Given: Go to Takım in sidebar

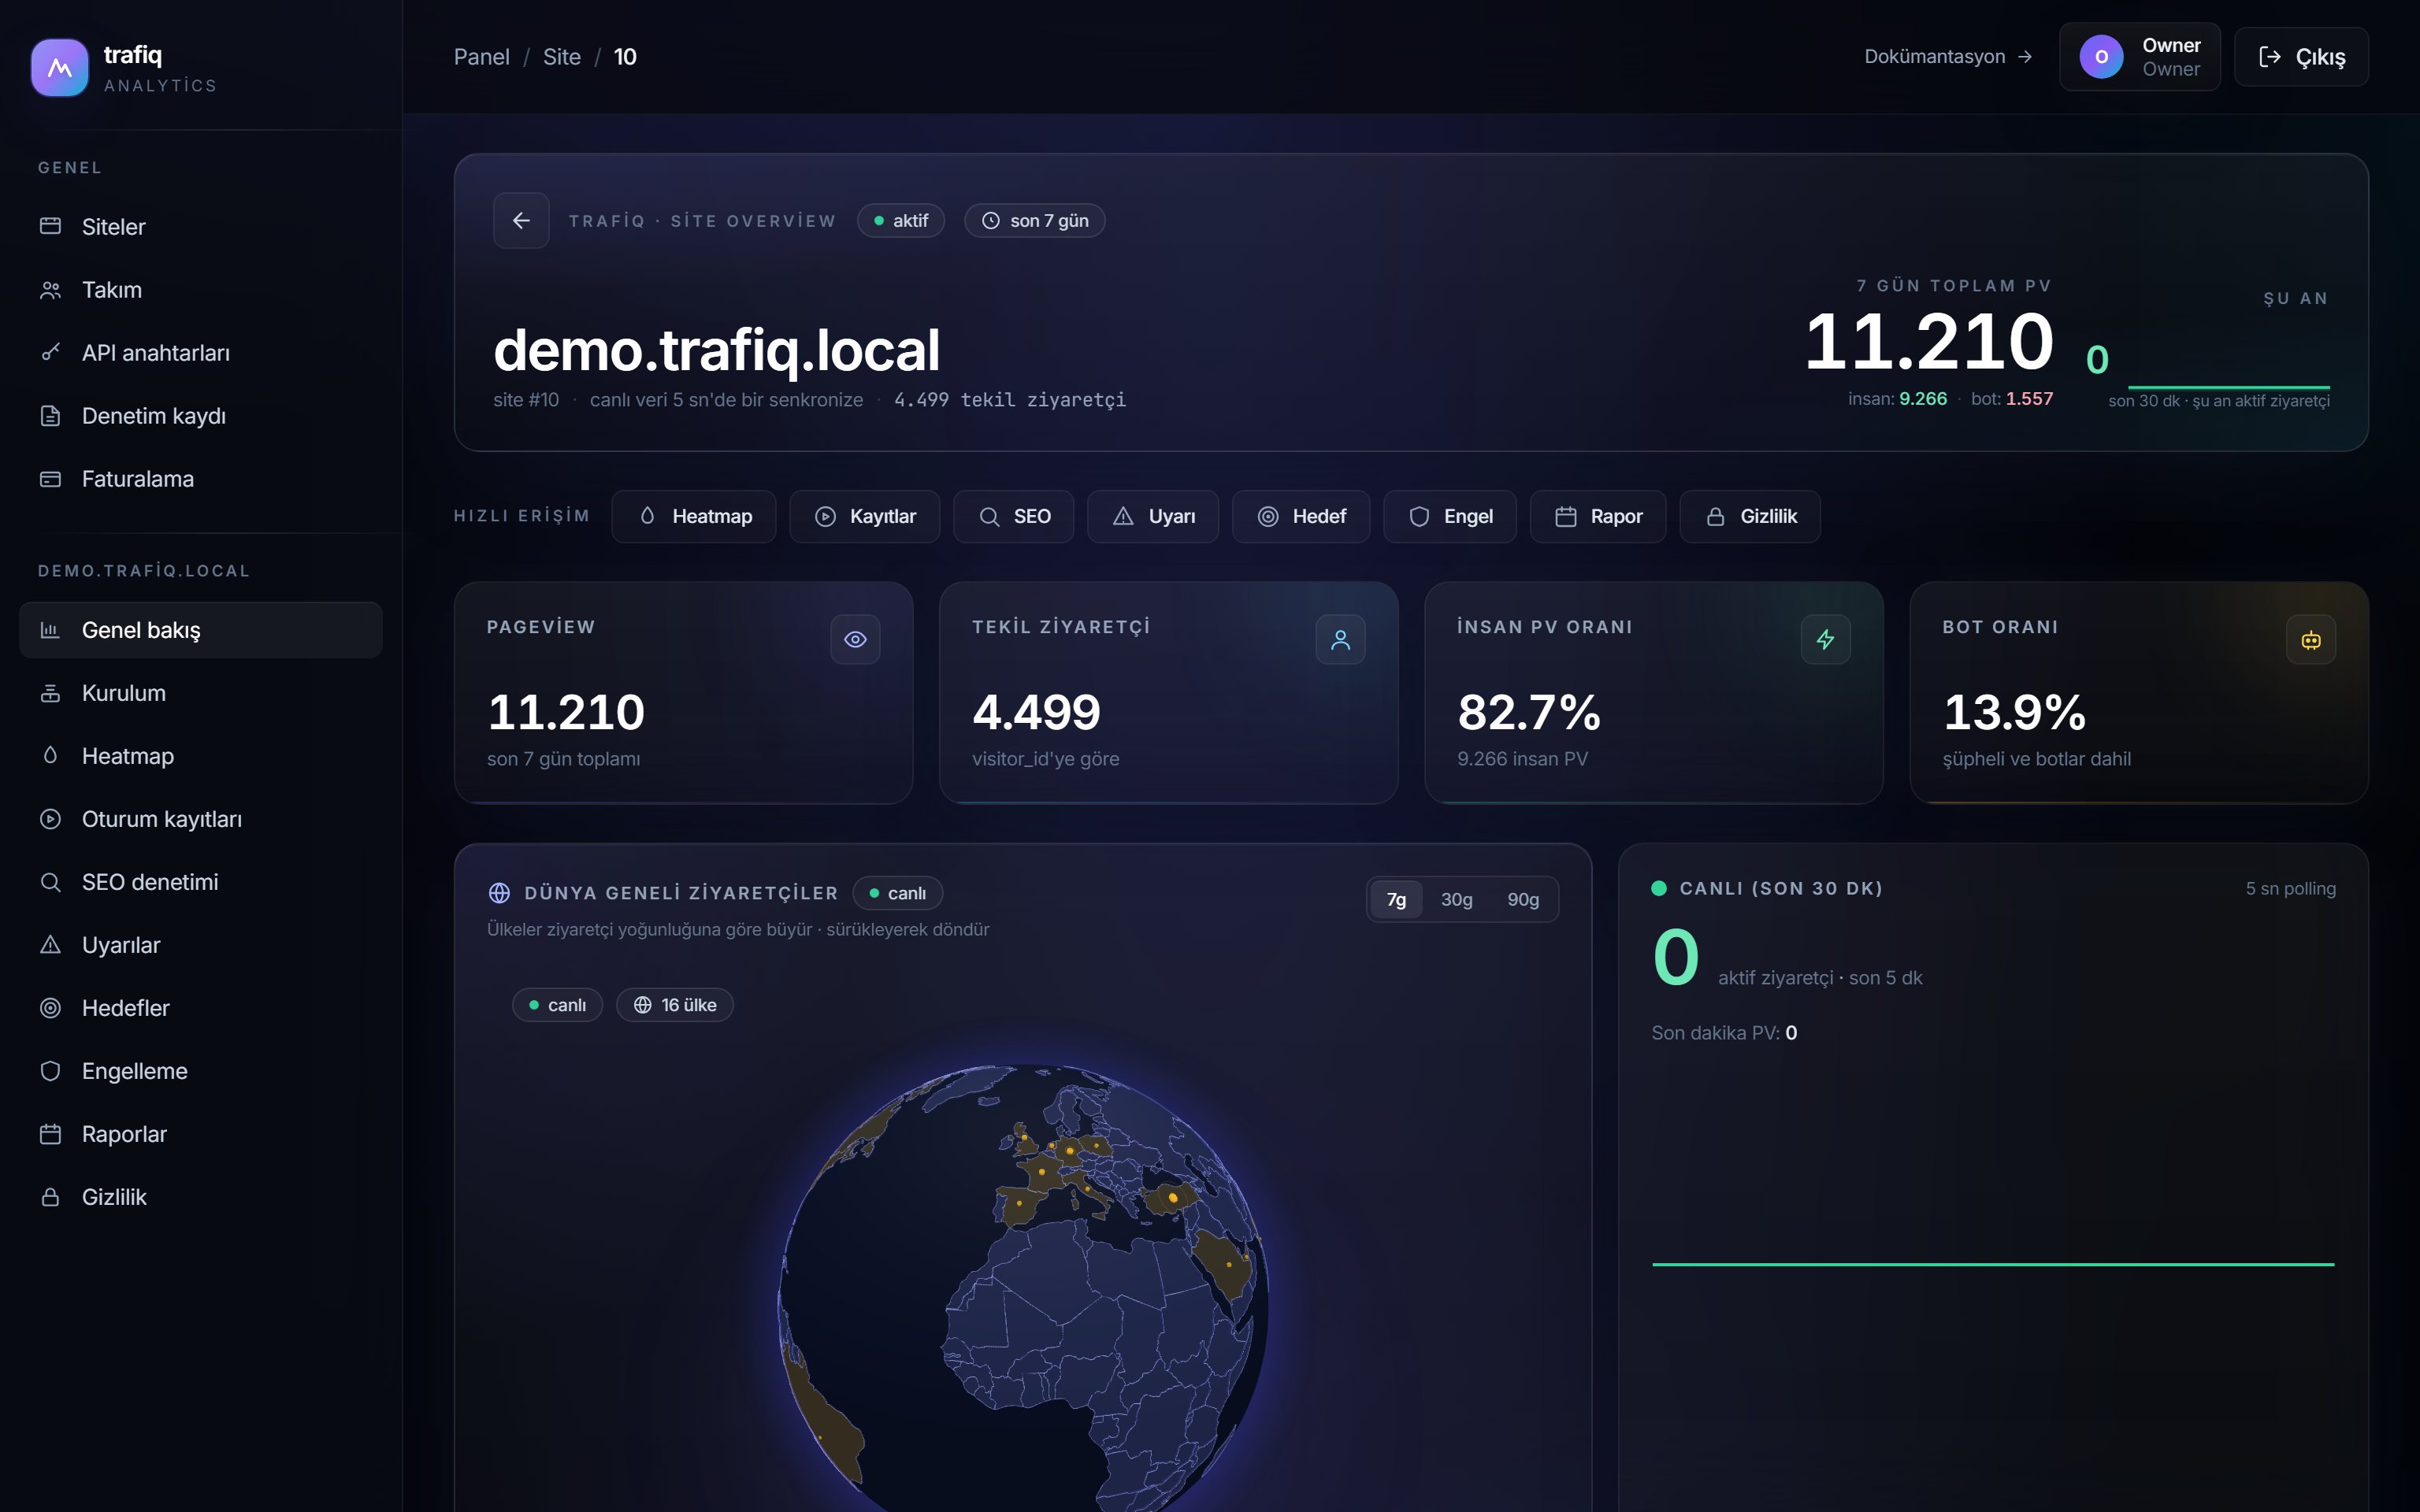Looking at the screenshot, I should coord(201,290).
